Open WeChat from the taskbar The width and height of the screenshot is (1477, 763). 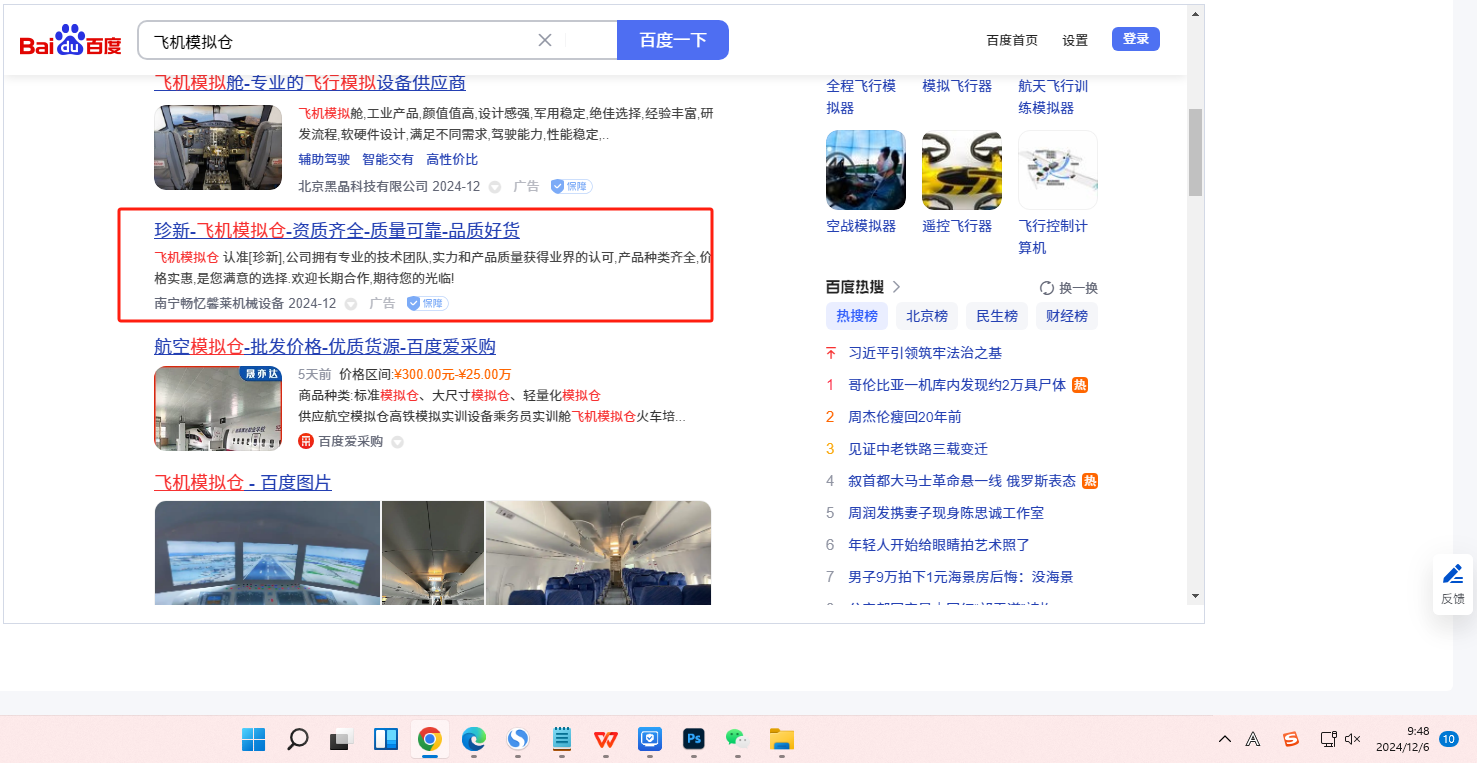[738, 740]
